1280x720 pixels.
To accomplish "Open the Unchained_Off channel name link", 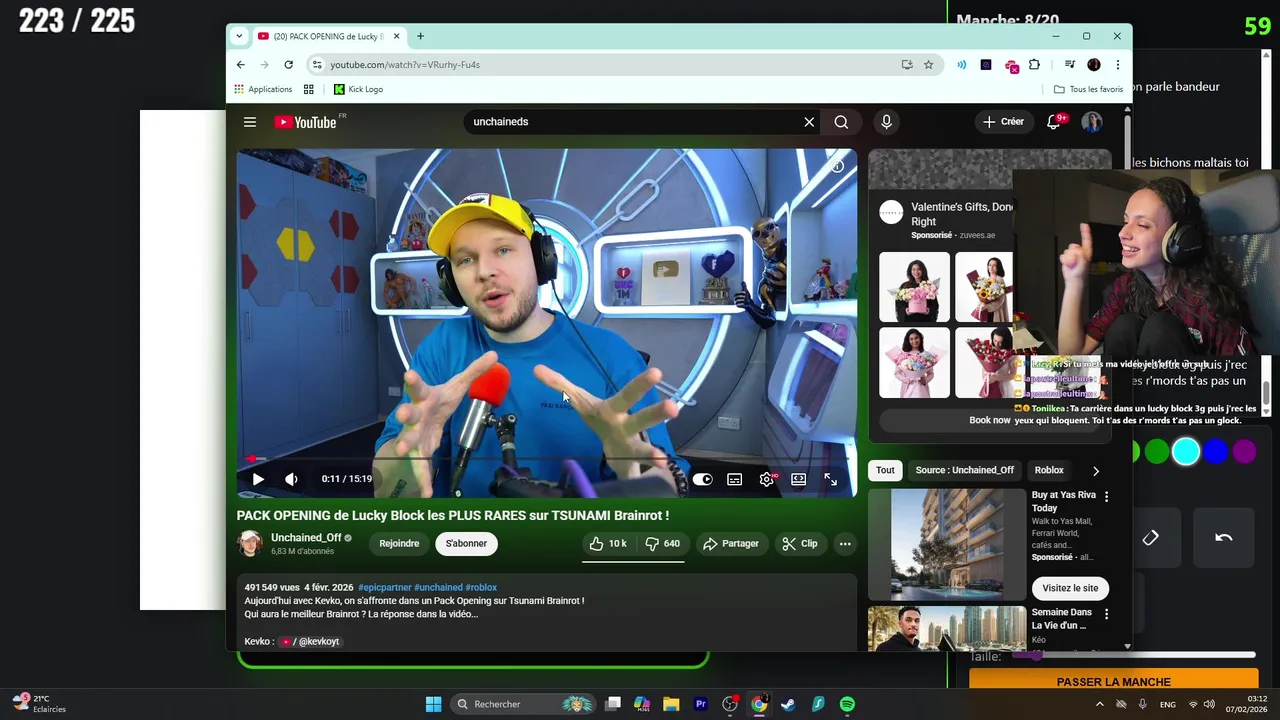I will [306, 537].
